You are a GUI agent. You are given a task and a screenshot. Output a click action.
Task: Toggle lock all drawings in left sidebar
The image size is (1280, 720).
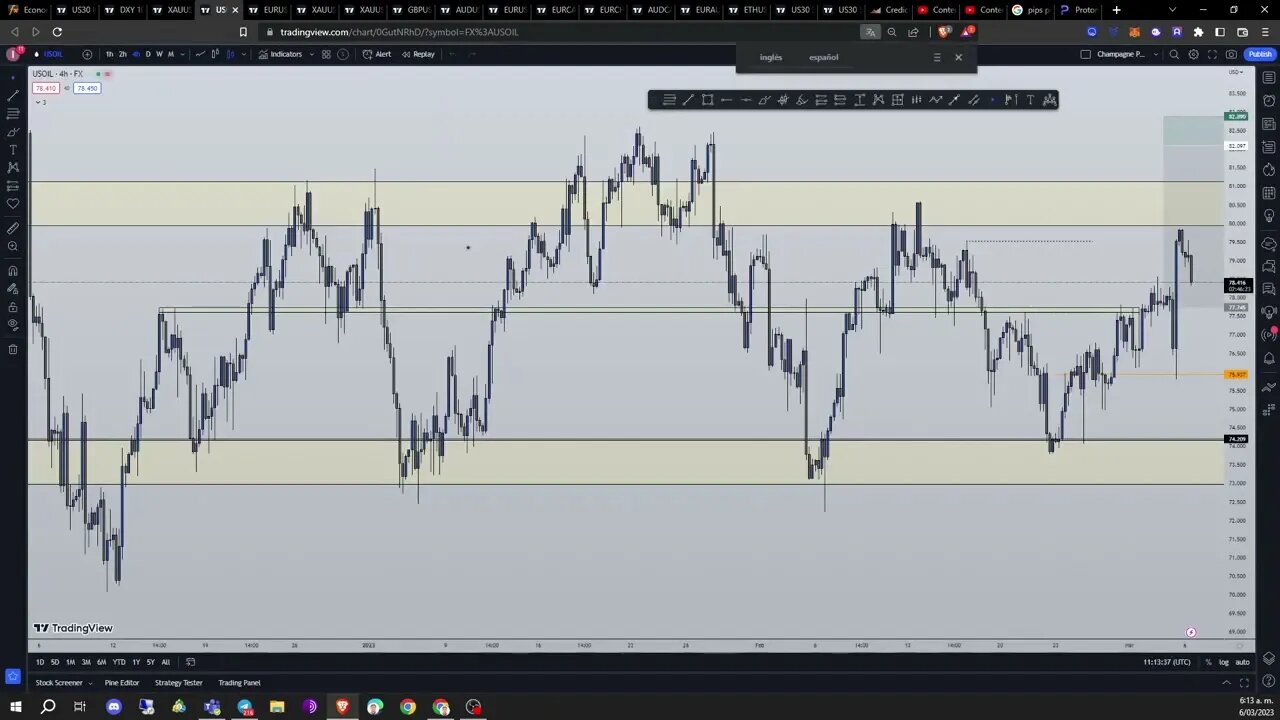13,306
